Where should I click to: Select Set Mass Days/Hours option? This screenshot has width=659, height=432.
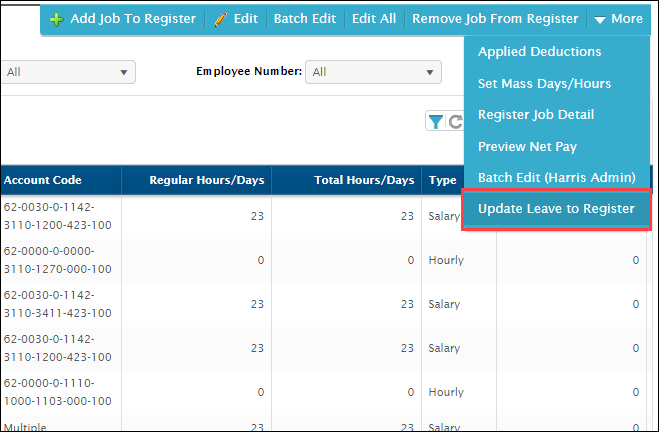(x=544, y=83)
